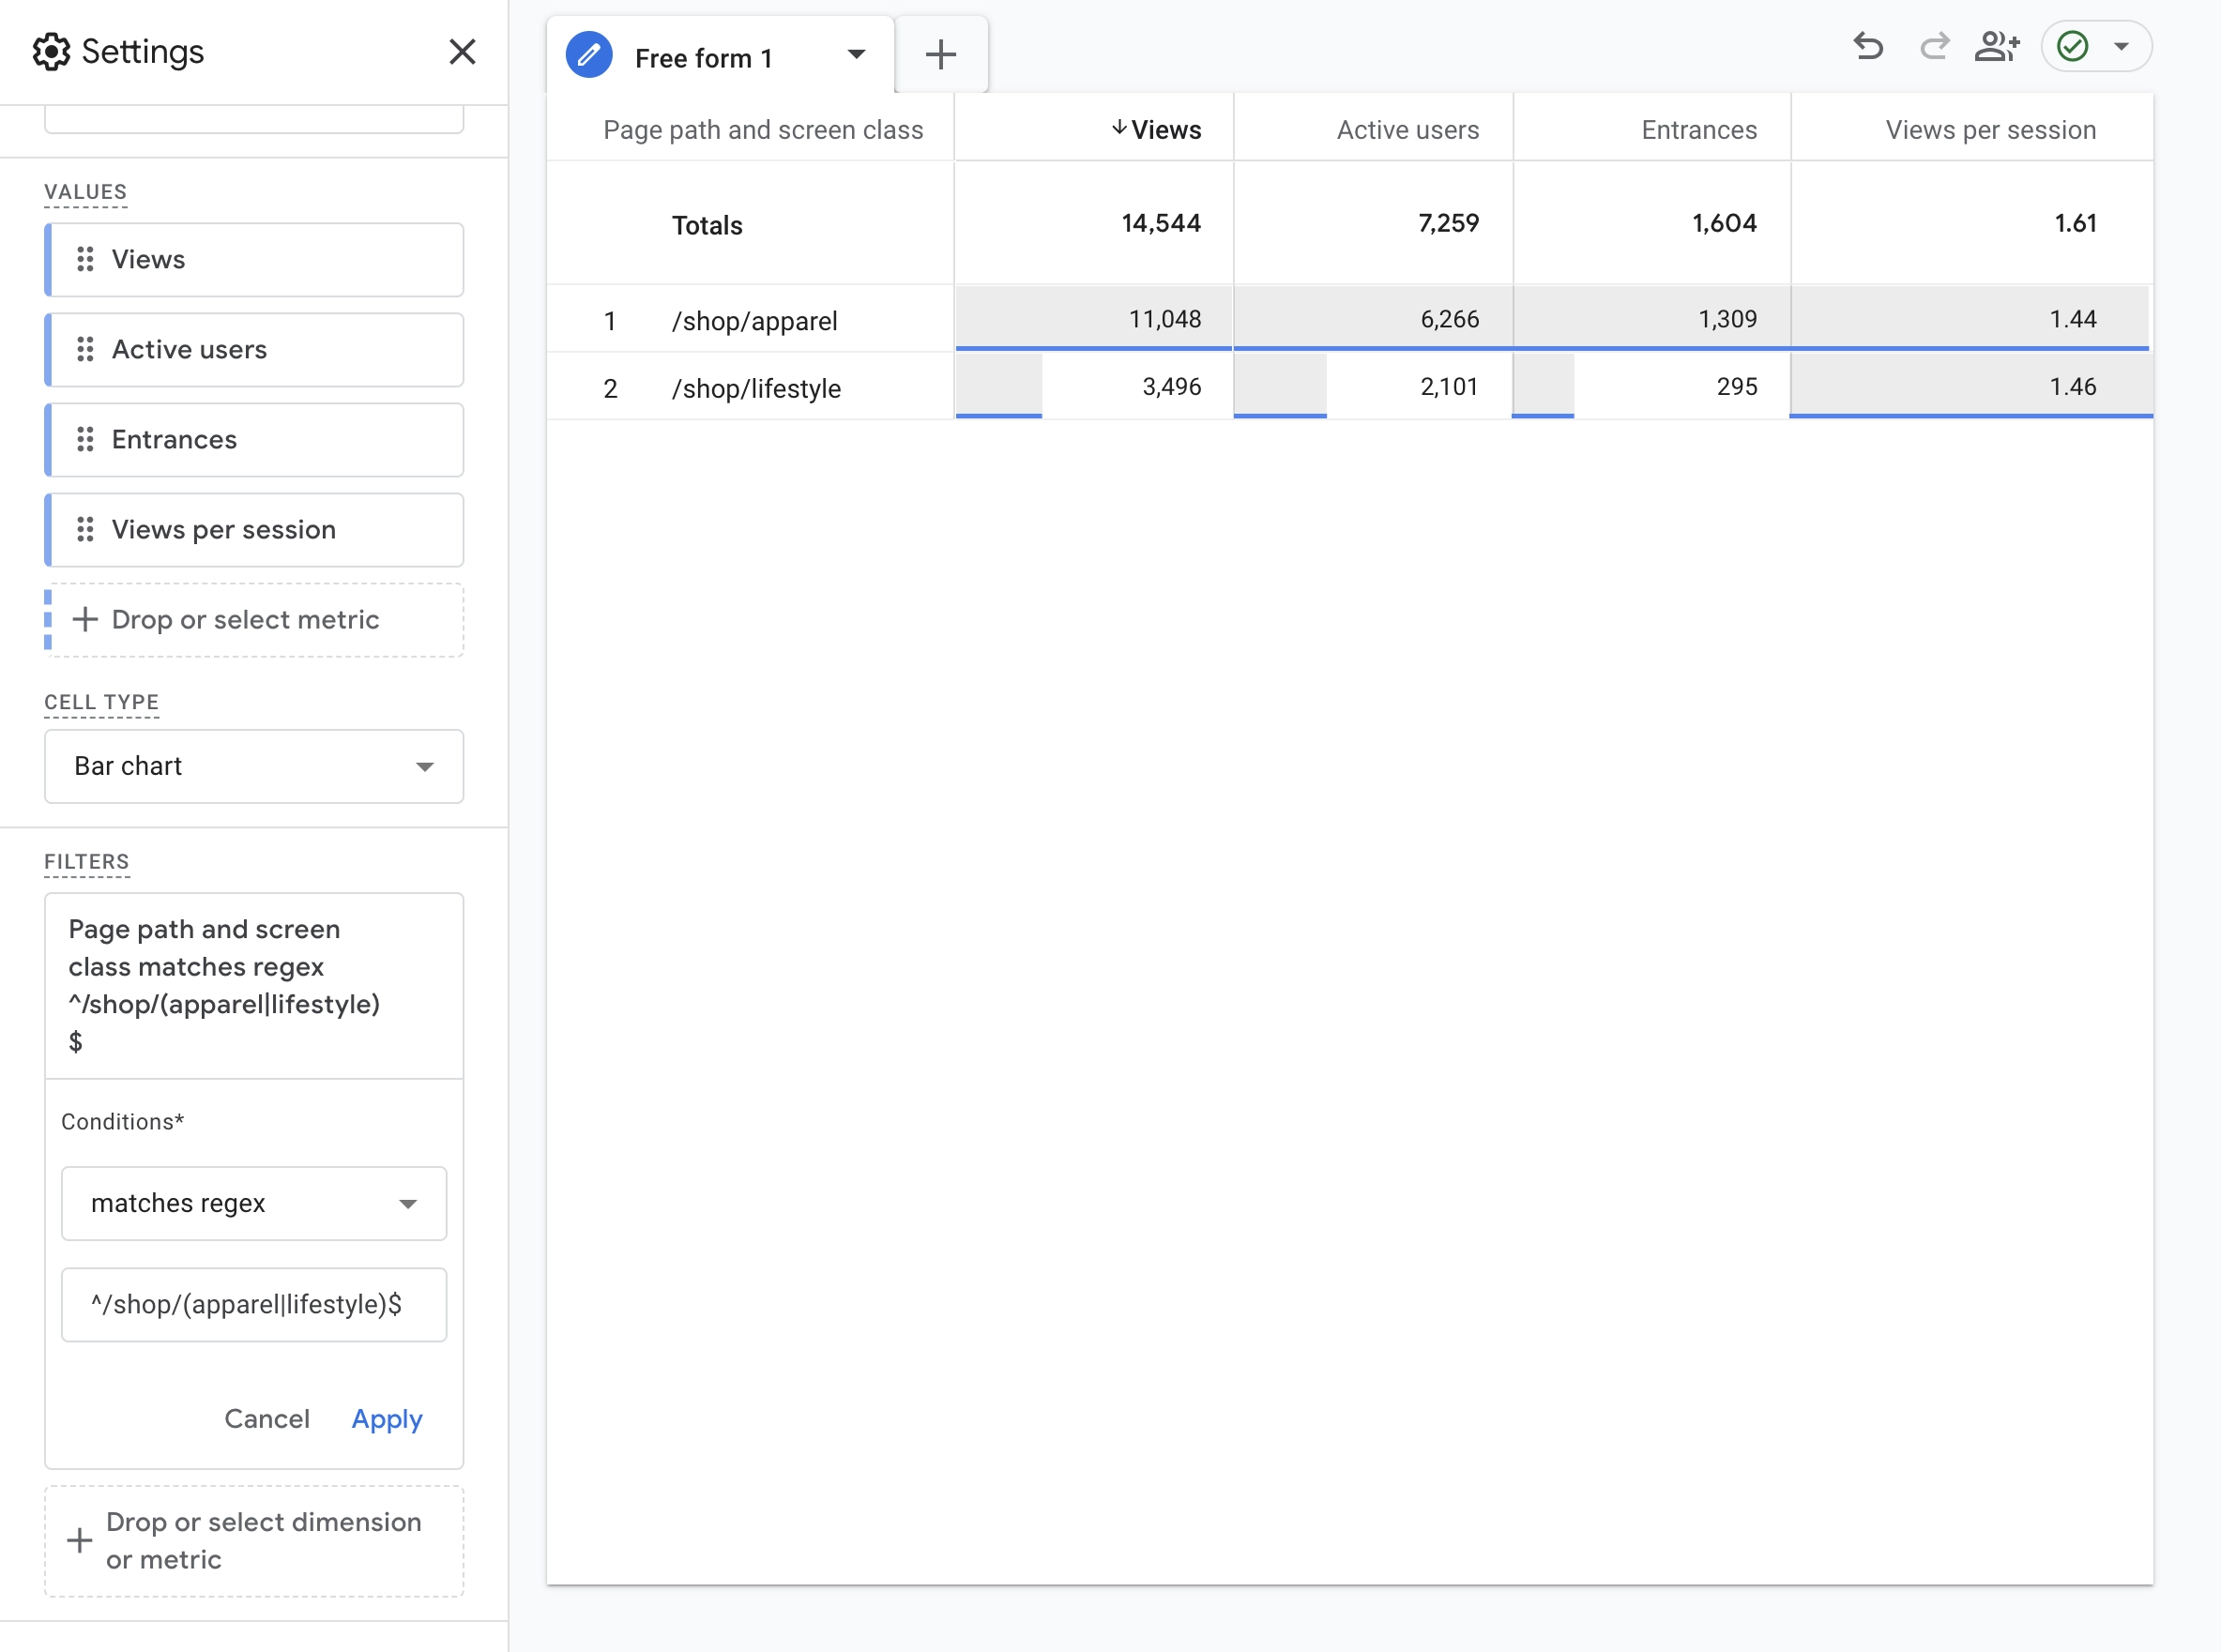Click the 3,496 views cell
Viewport: 2221px width, 1652px height.
[x=1094, y=386]
